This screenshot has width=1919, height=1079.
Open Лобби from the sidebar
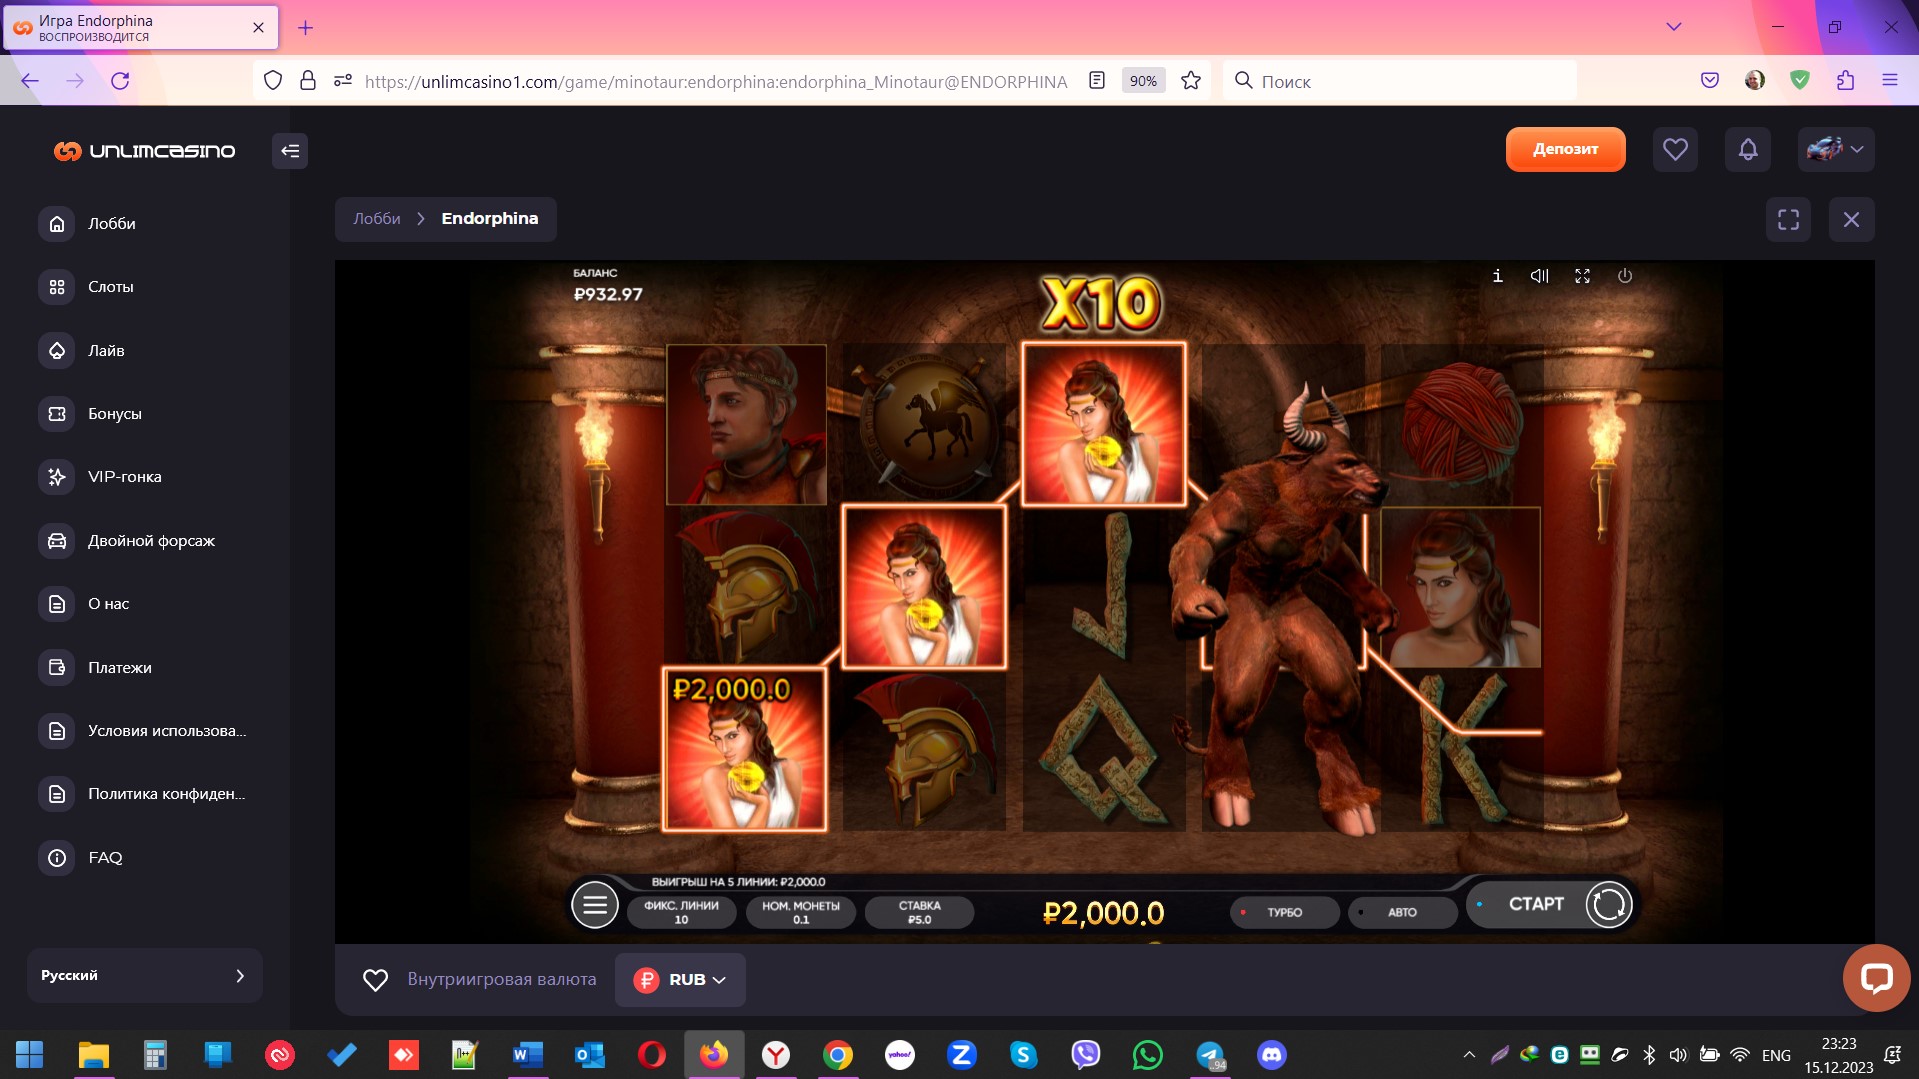(111, 224)
